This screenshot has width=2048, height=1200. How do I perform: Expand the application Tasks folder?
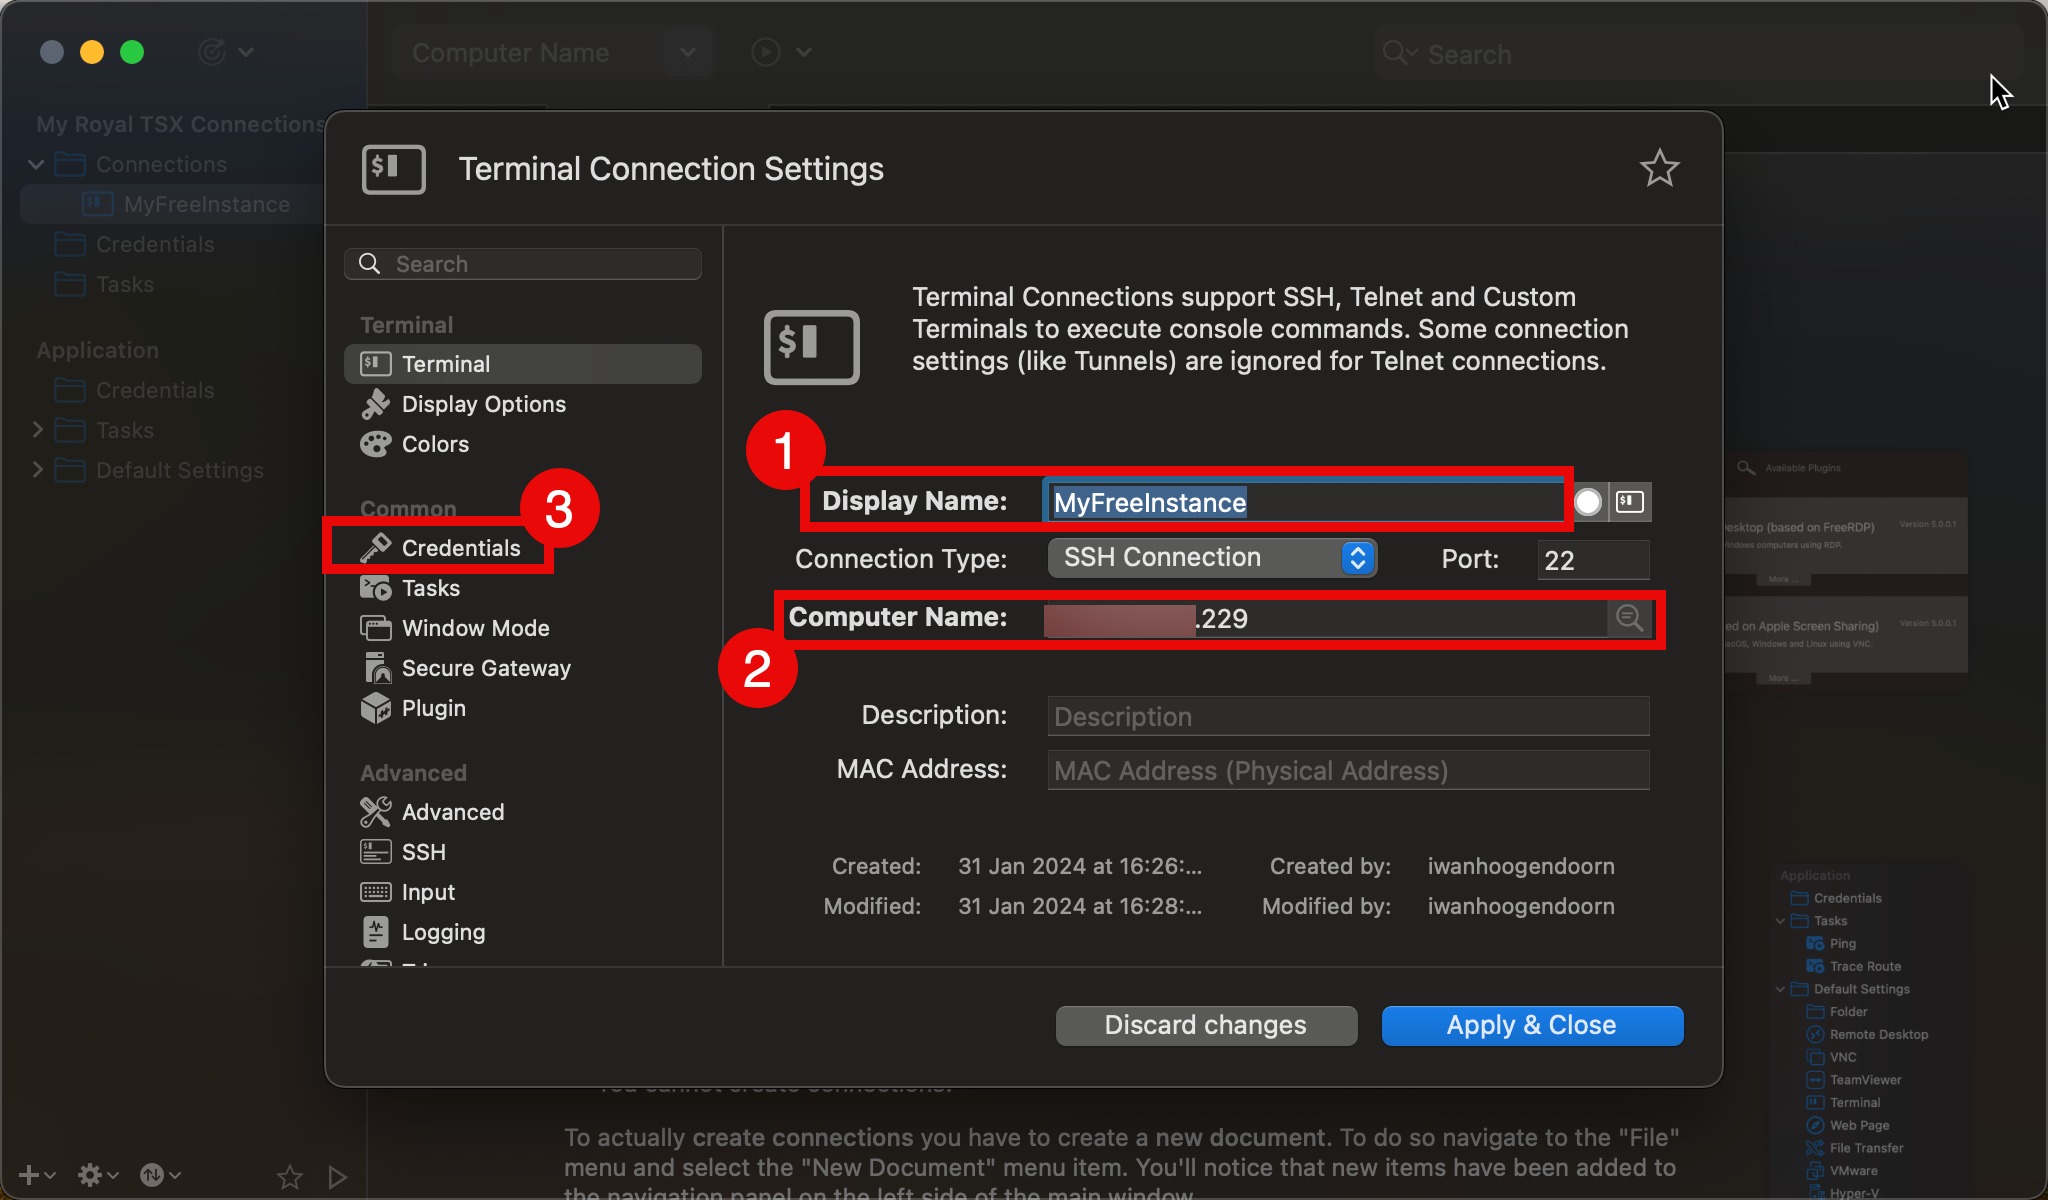click(37, 430)
